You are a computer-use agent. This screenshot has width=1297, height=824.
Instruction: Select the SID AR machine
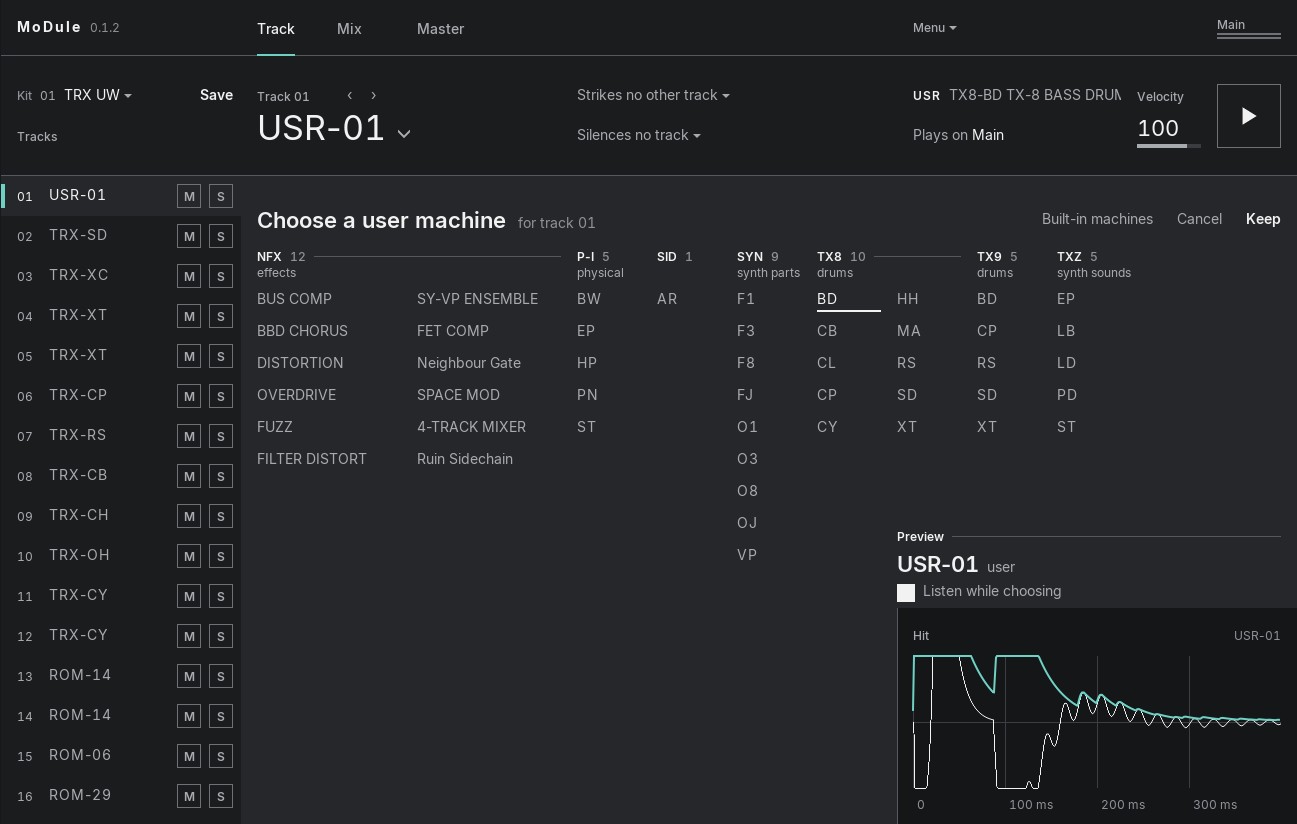point(667,299)
